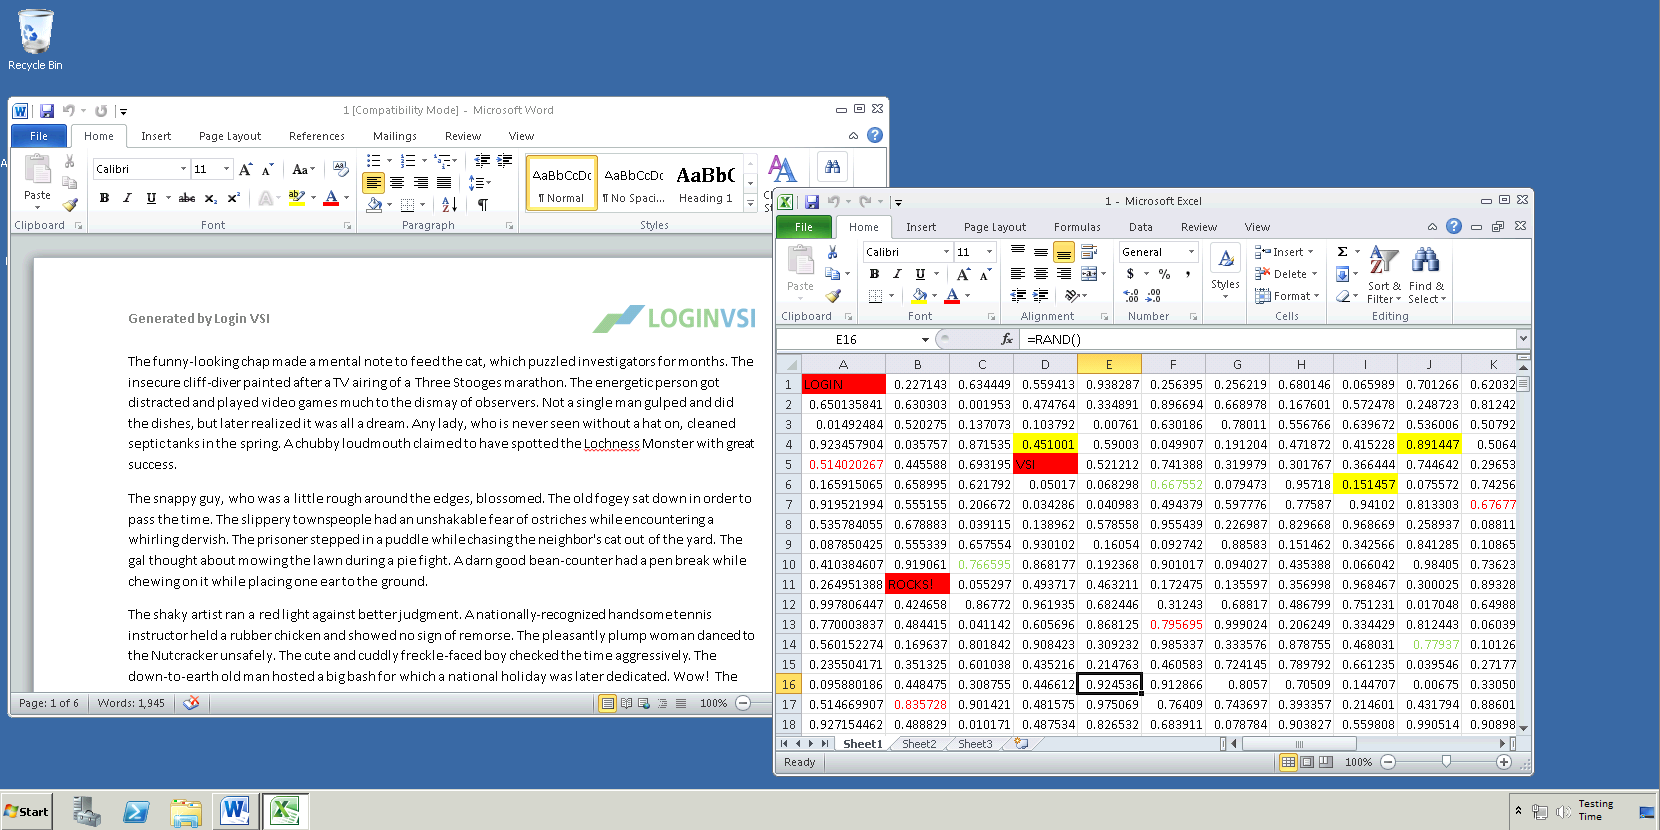Click Format Painter in Word's Clipboard group
This screenshot has width=1660, height=830.
point(70,205)
